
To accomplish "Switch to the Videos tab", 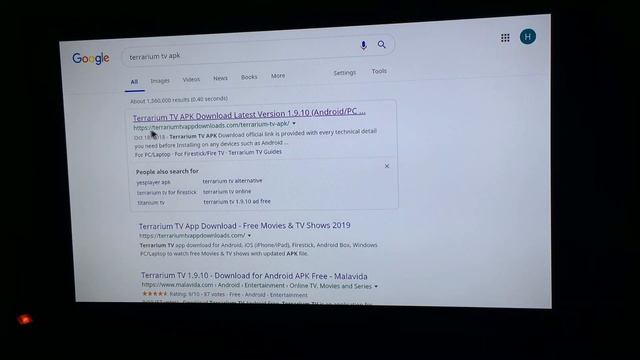I will coord(191,79).
